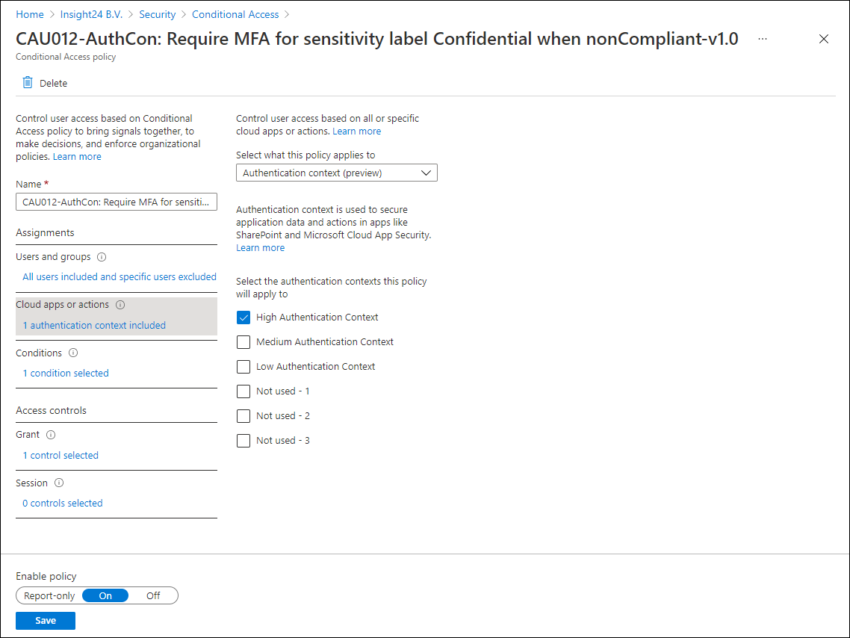This screenshot has height=638, width=850.
Task: Open the policy applies-to dropdown
Action: coord(337,172)
